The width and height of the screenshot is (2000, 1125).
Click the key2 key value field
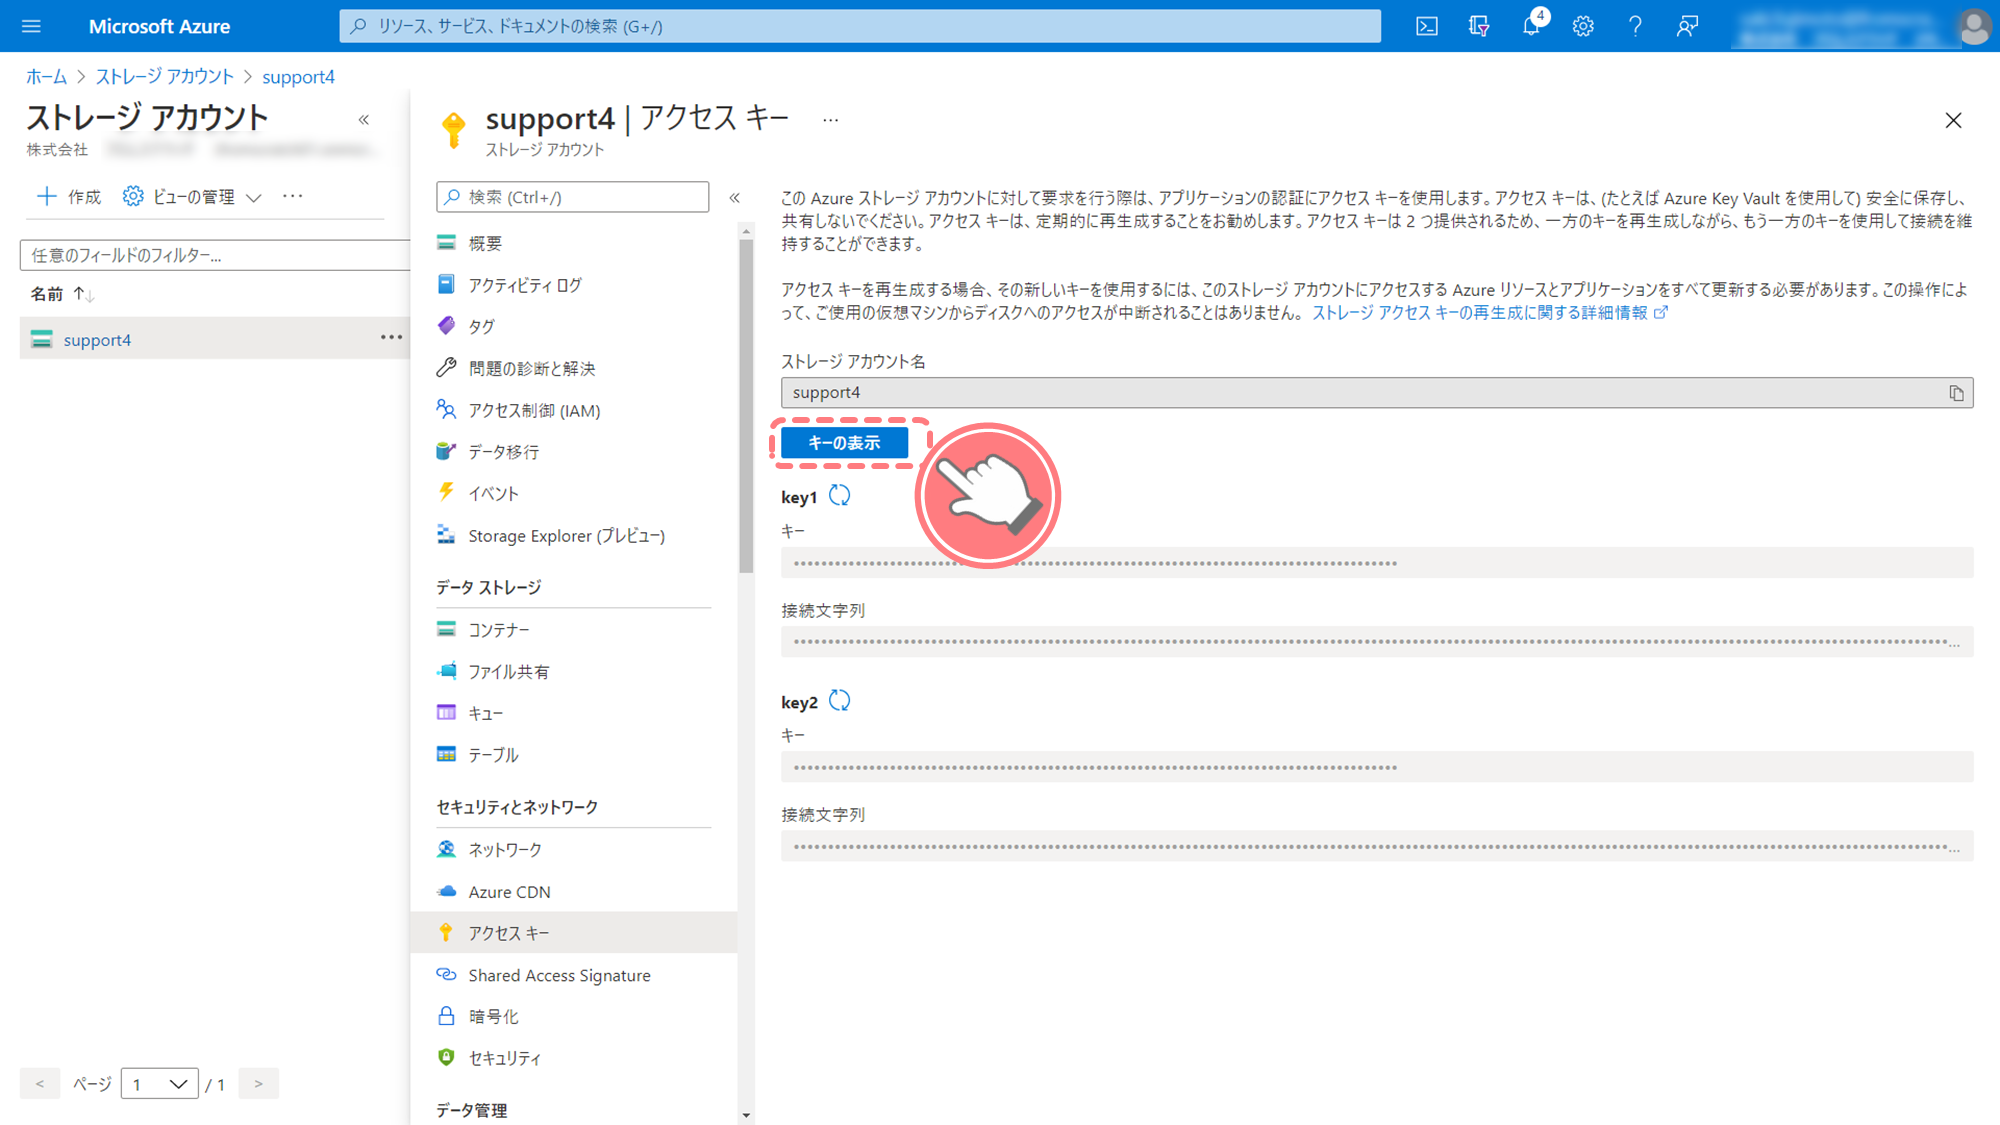[1377, 767]
